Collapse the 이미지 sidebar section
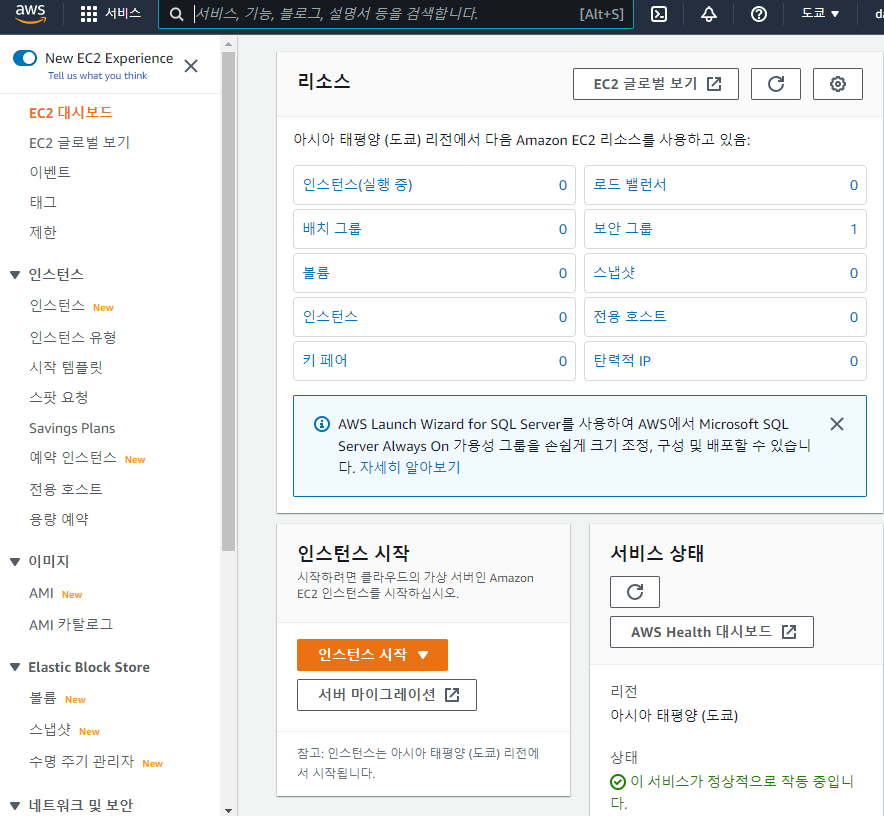 15,562
